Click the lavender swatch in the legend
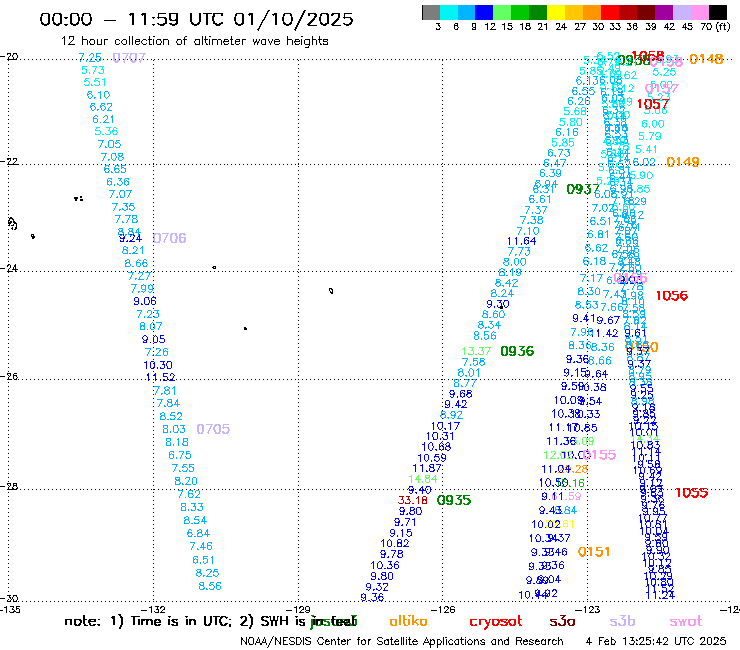Screen dimensions: 740x650 pos(682,12)
